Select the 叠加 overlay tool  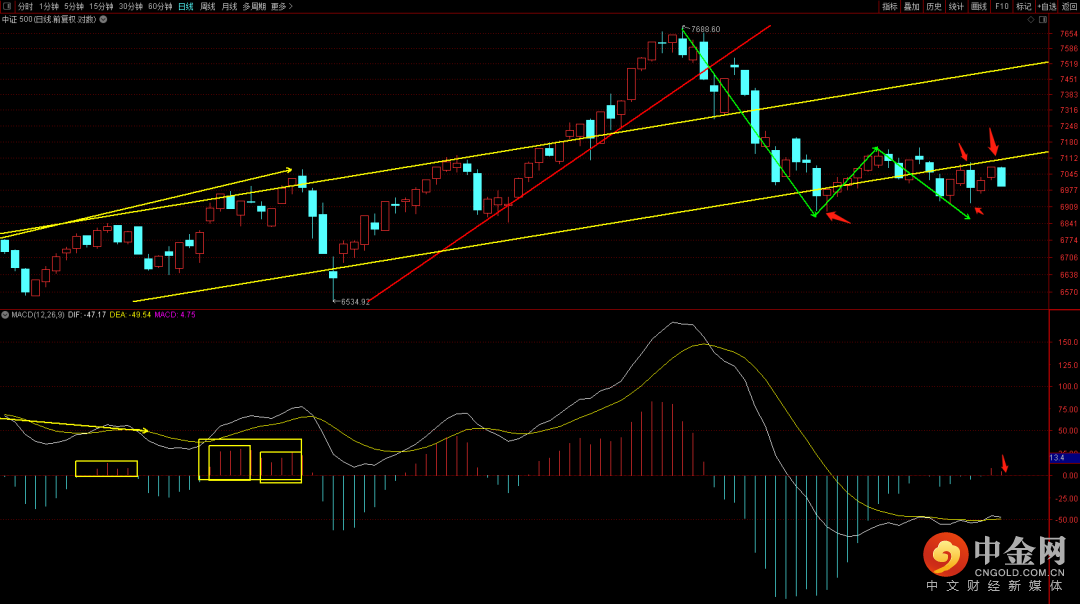point(912,6)
